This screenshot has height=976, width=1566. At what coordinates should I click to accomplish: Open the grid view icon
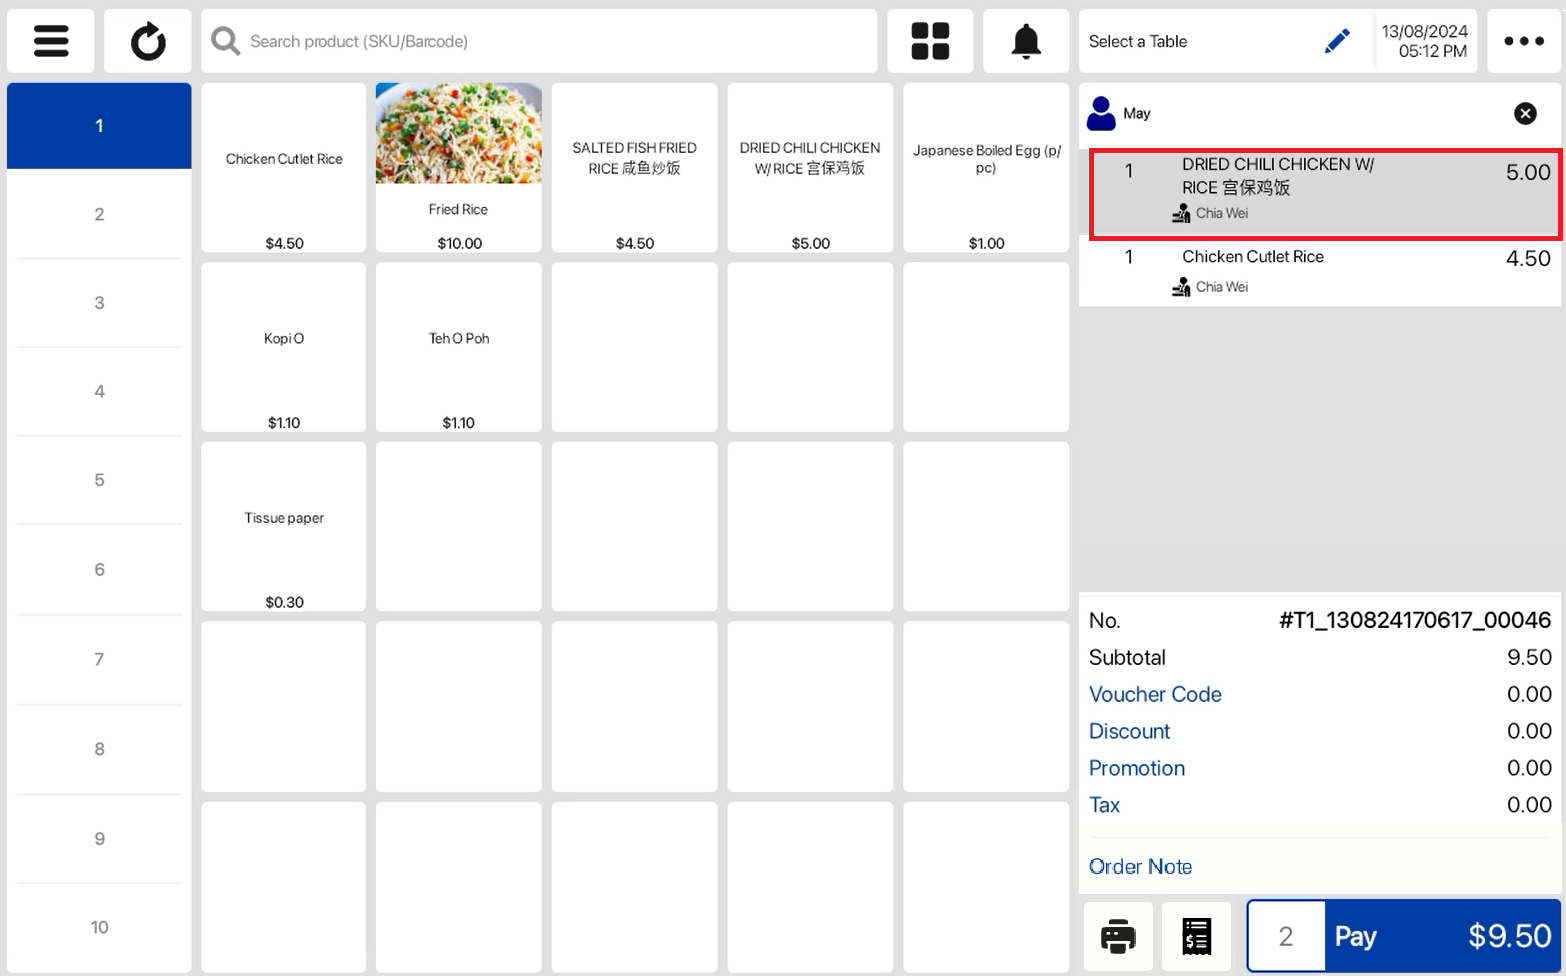(930, 41)
